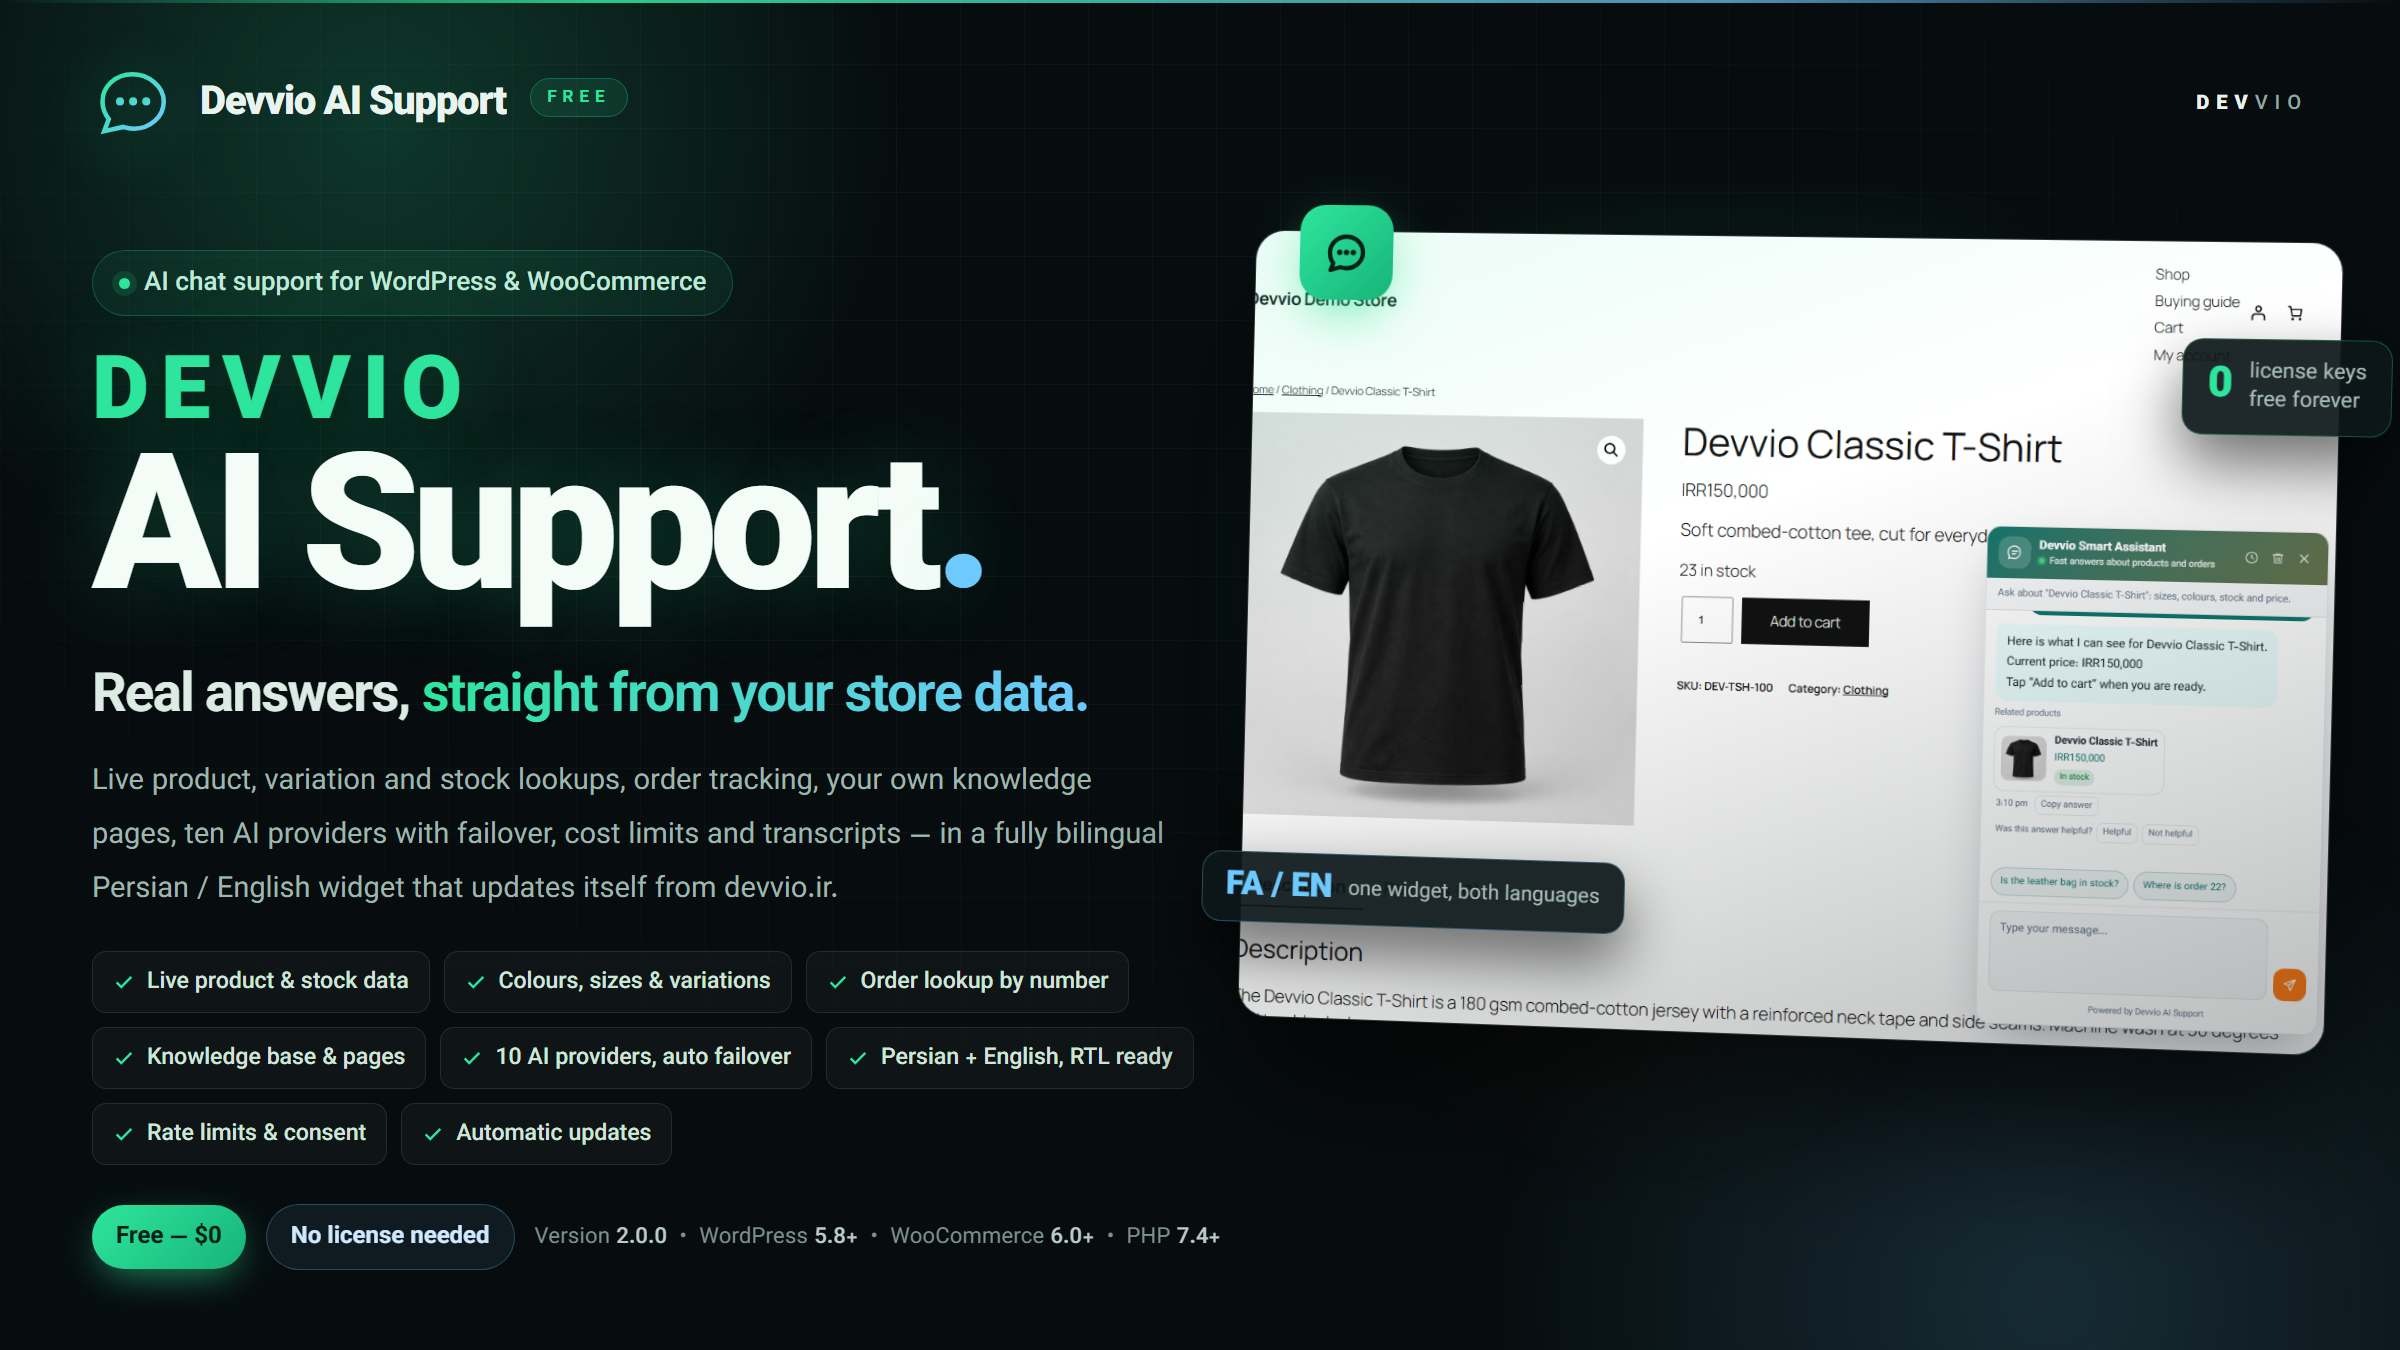
Task: Send the message with the orange arrow button
Action: (x=2289, y=985)
